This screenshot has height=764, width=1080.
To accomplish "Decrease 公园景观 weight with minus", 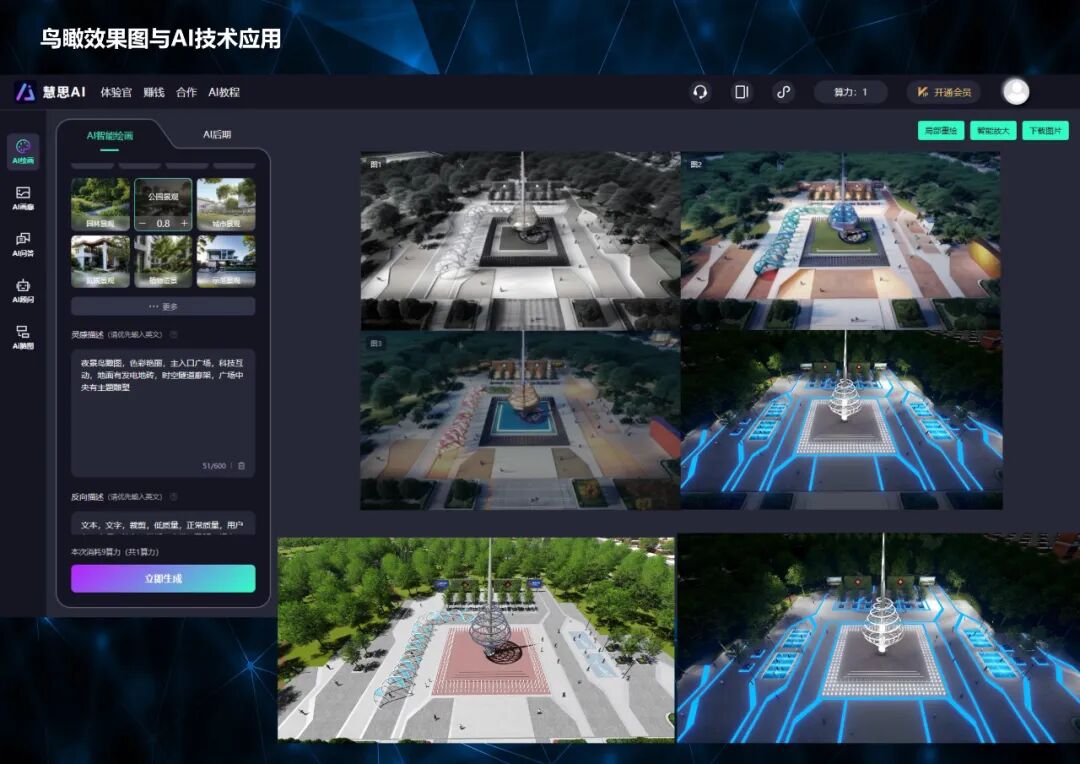I will point(142,223).
